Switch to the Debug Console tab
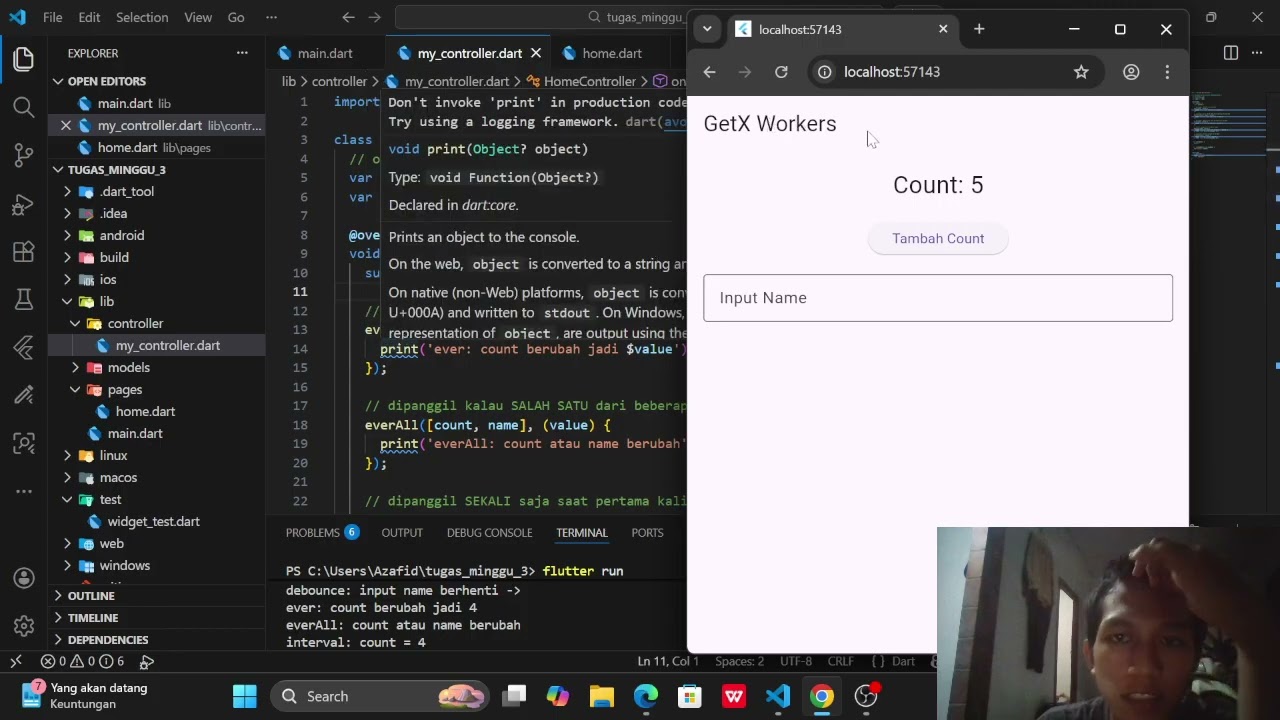Viewport: 1280px width, 720px height. (x=489, y=533)
